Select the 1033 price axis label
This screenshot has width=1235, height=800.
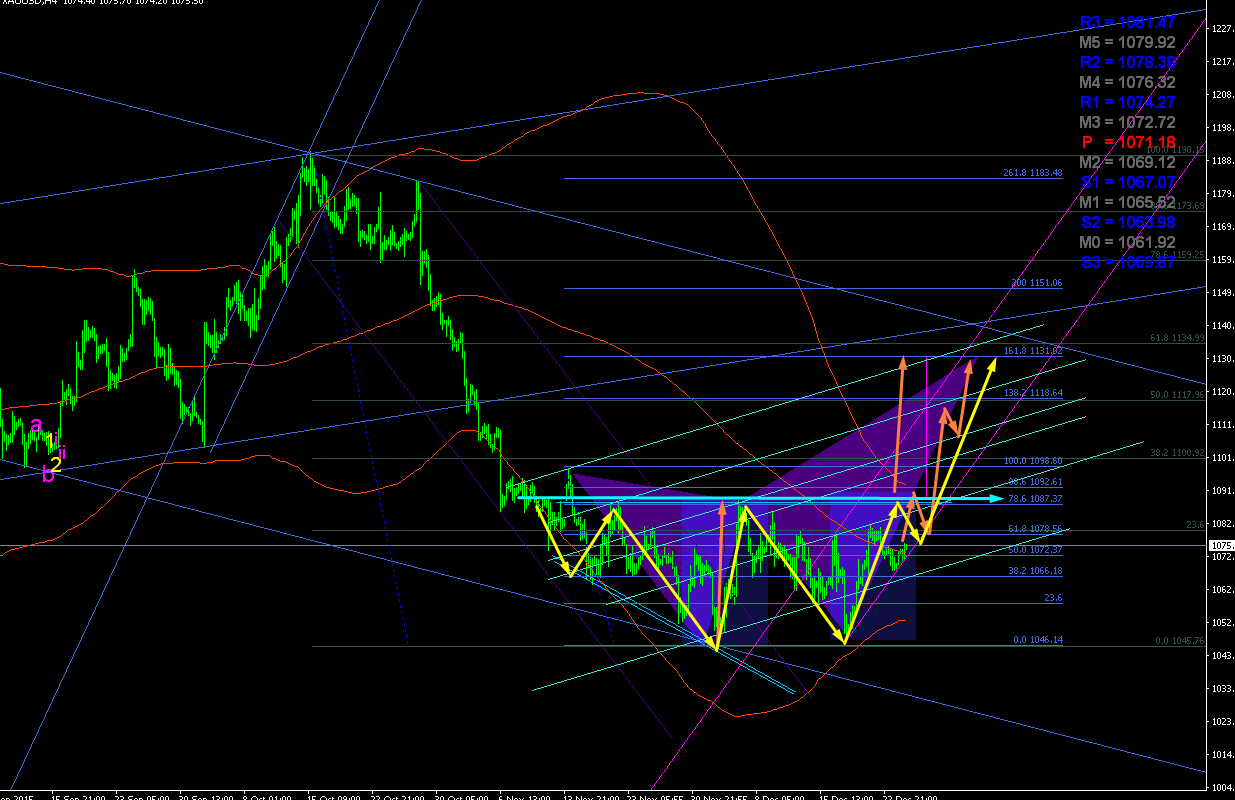(1221, 688)
